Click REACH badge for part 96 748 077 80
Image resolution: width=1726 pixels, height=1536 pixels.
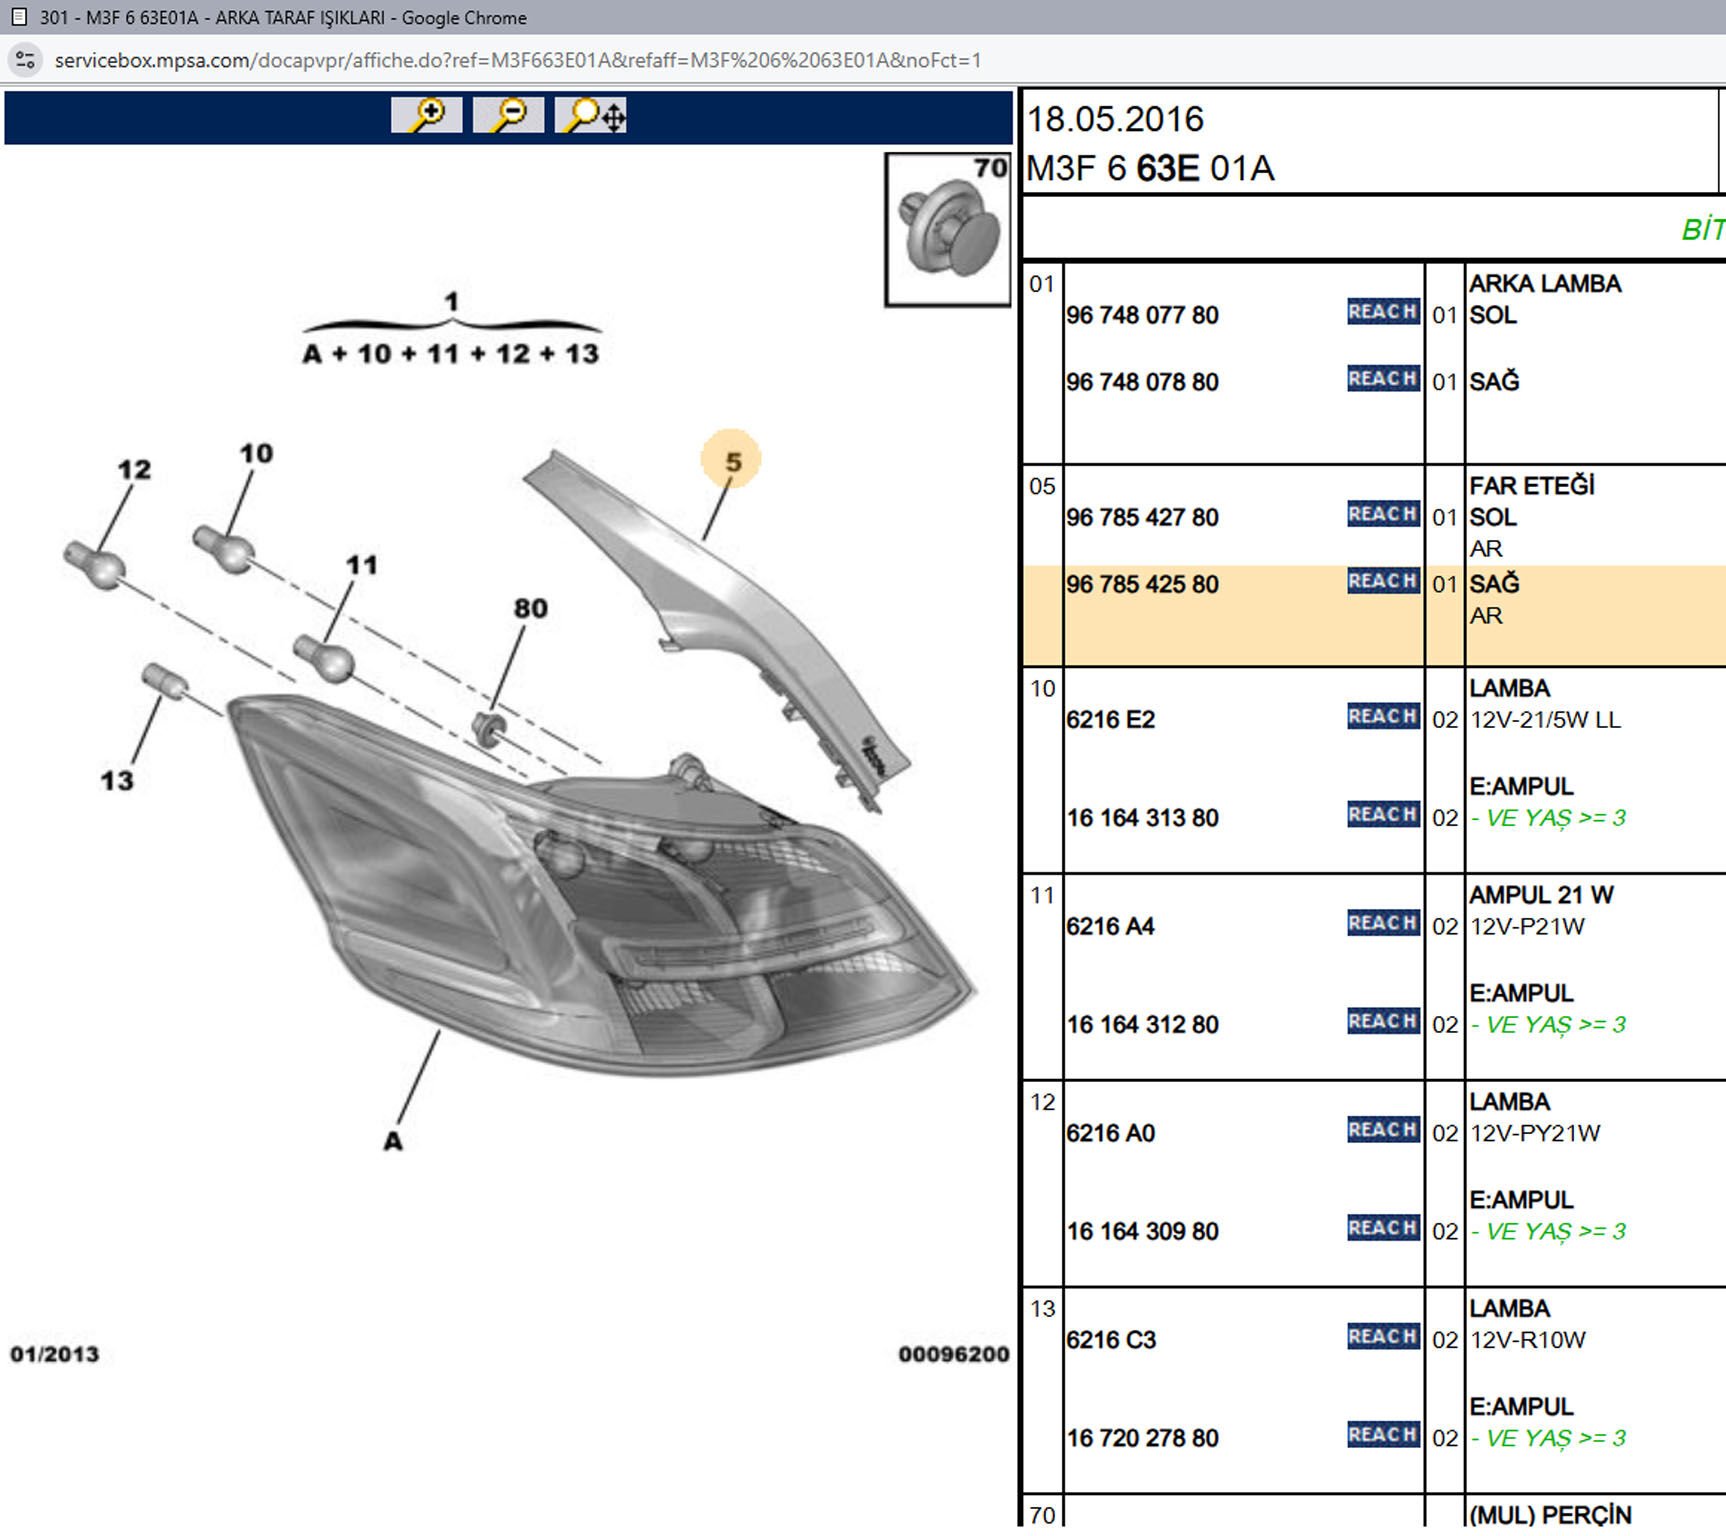pos(1382,312)
